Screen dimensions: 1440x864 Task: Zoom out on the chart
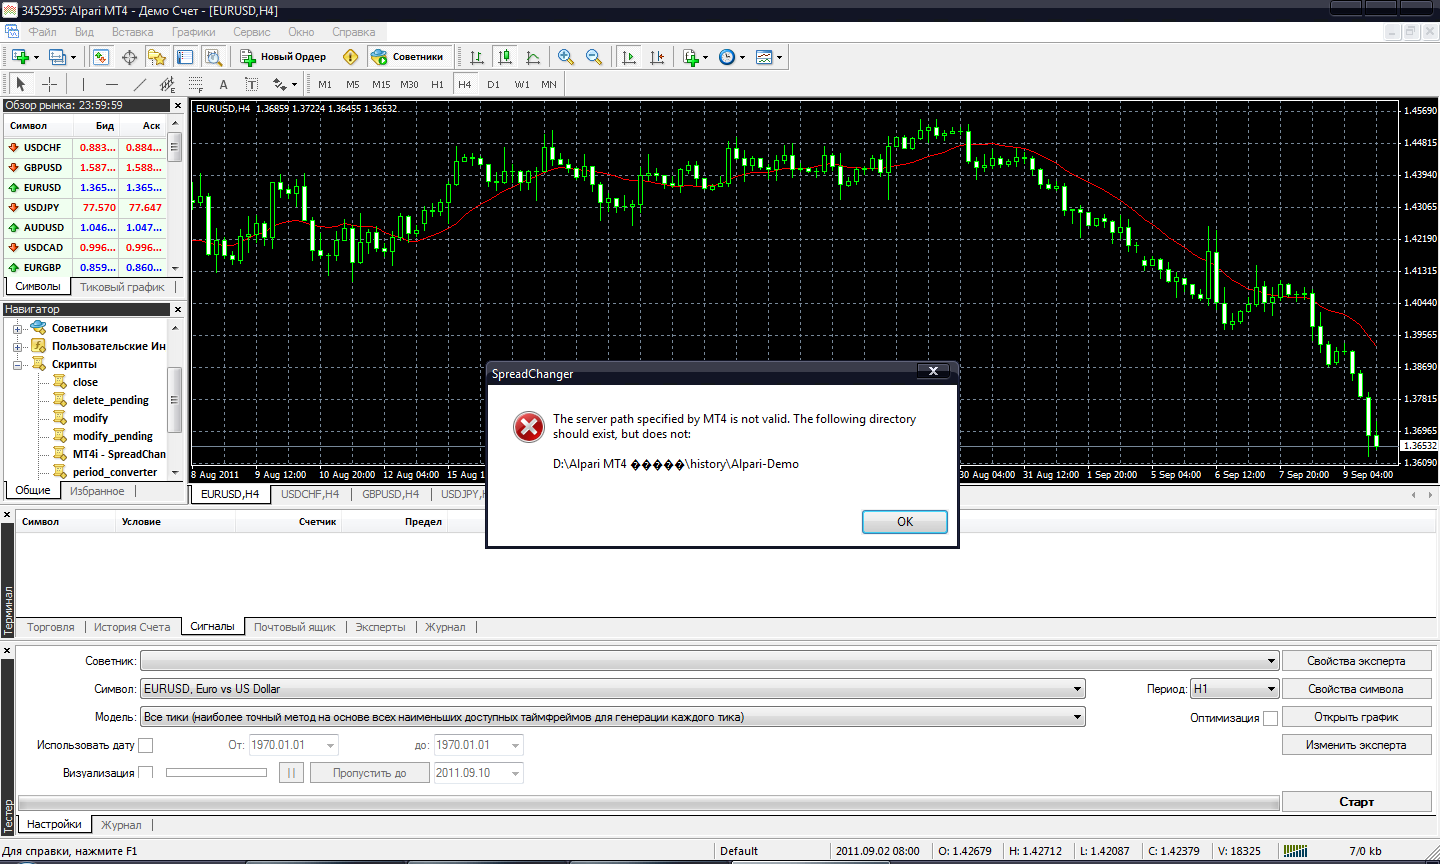[x=594, y=57]
